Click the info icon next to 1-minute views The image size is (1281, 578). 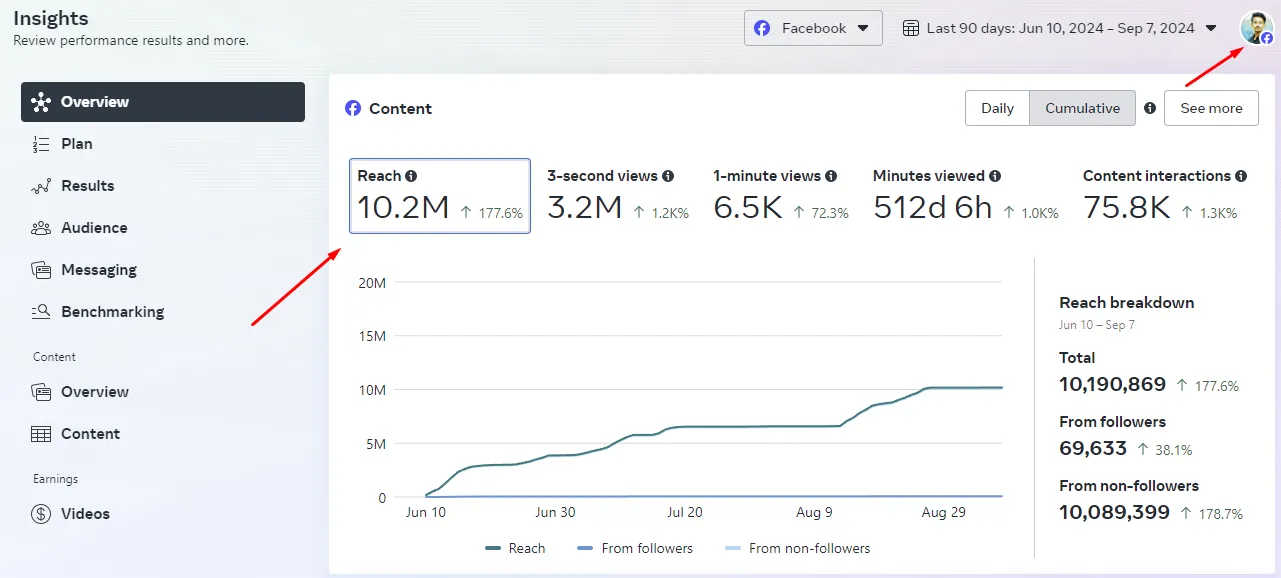point(831,176)
